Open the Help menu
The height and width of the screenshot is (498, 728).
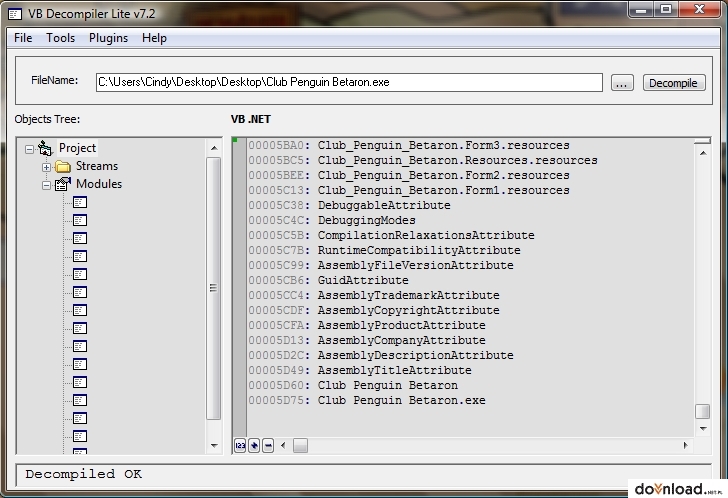(x=154, y=38)
